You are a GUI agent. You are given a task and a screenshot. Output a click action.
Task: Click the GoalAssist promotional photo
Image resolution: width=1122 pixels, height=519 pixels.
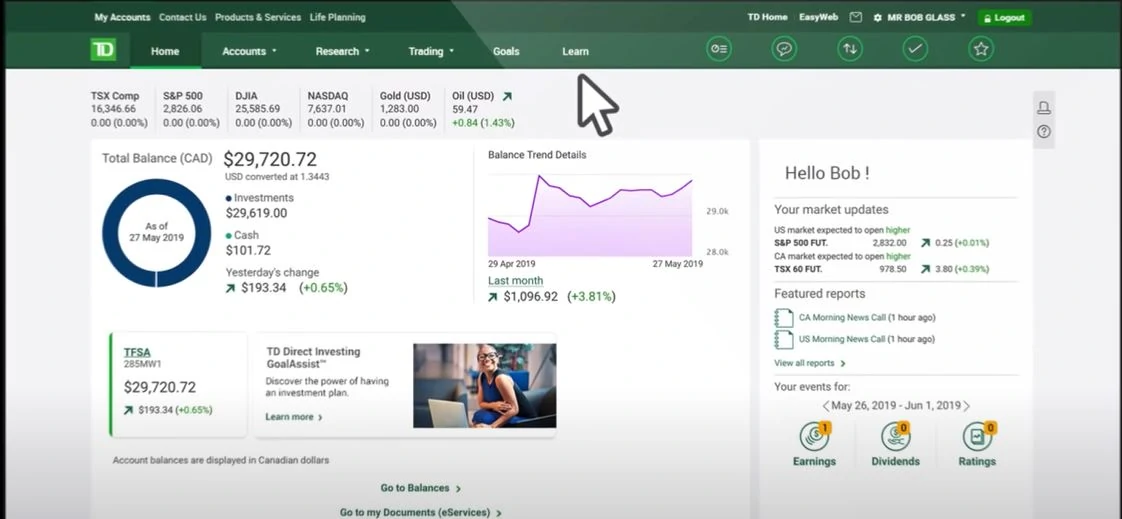484,385
